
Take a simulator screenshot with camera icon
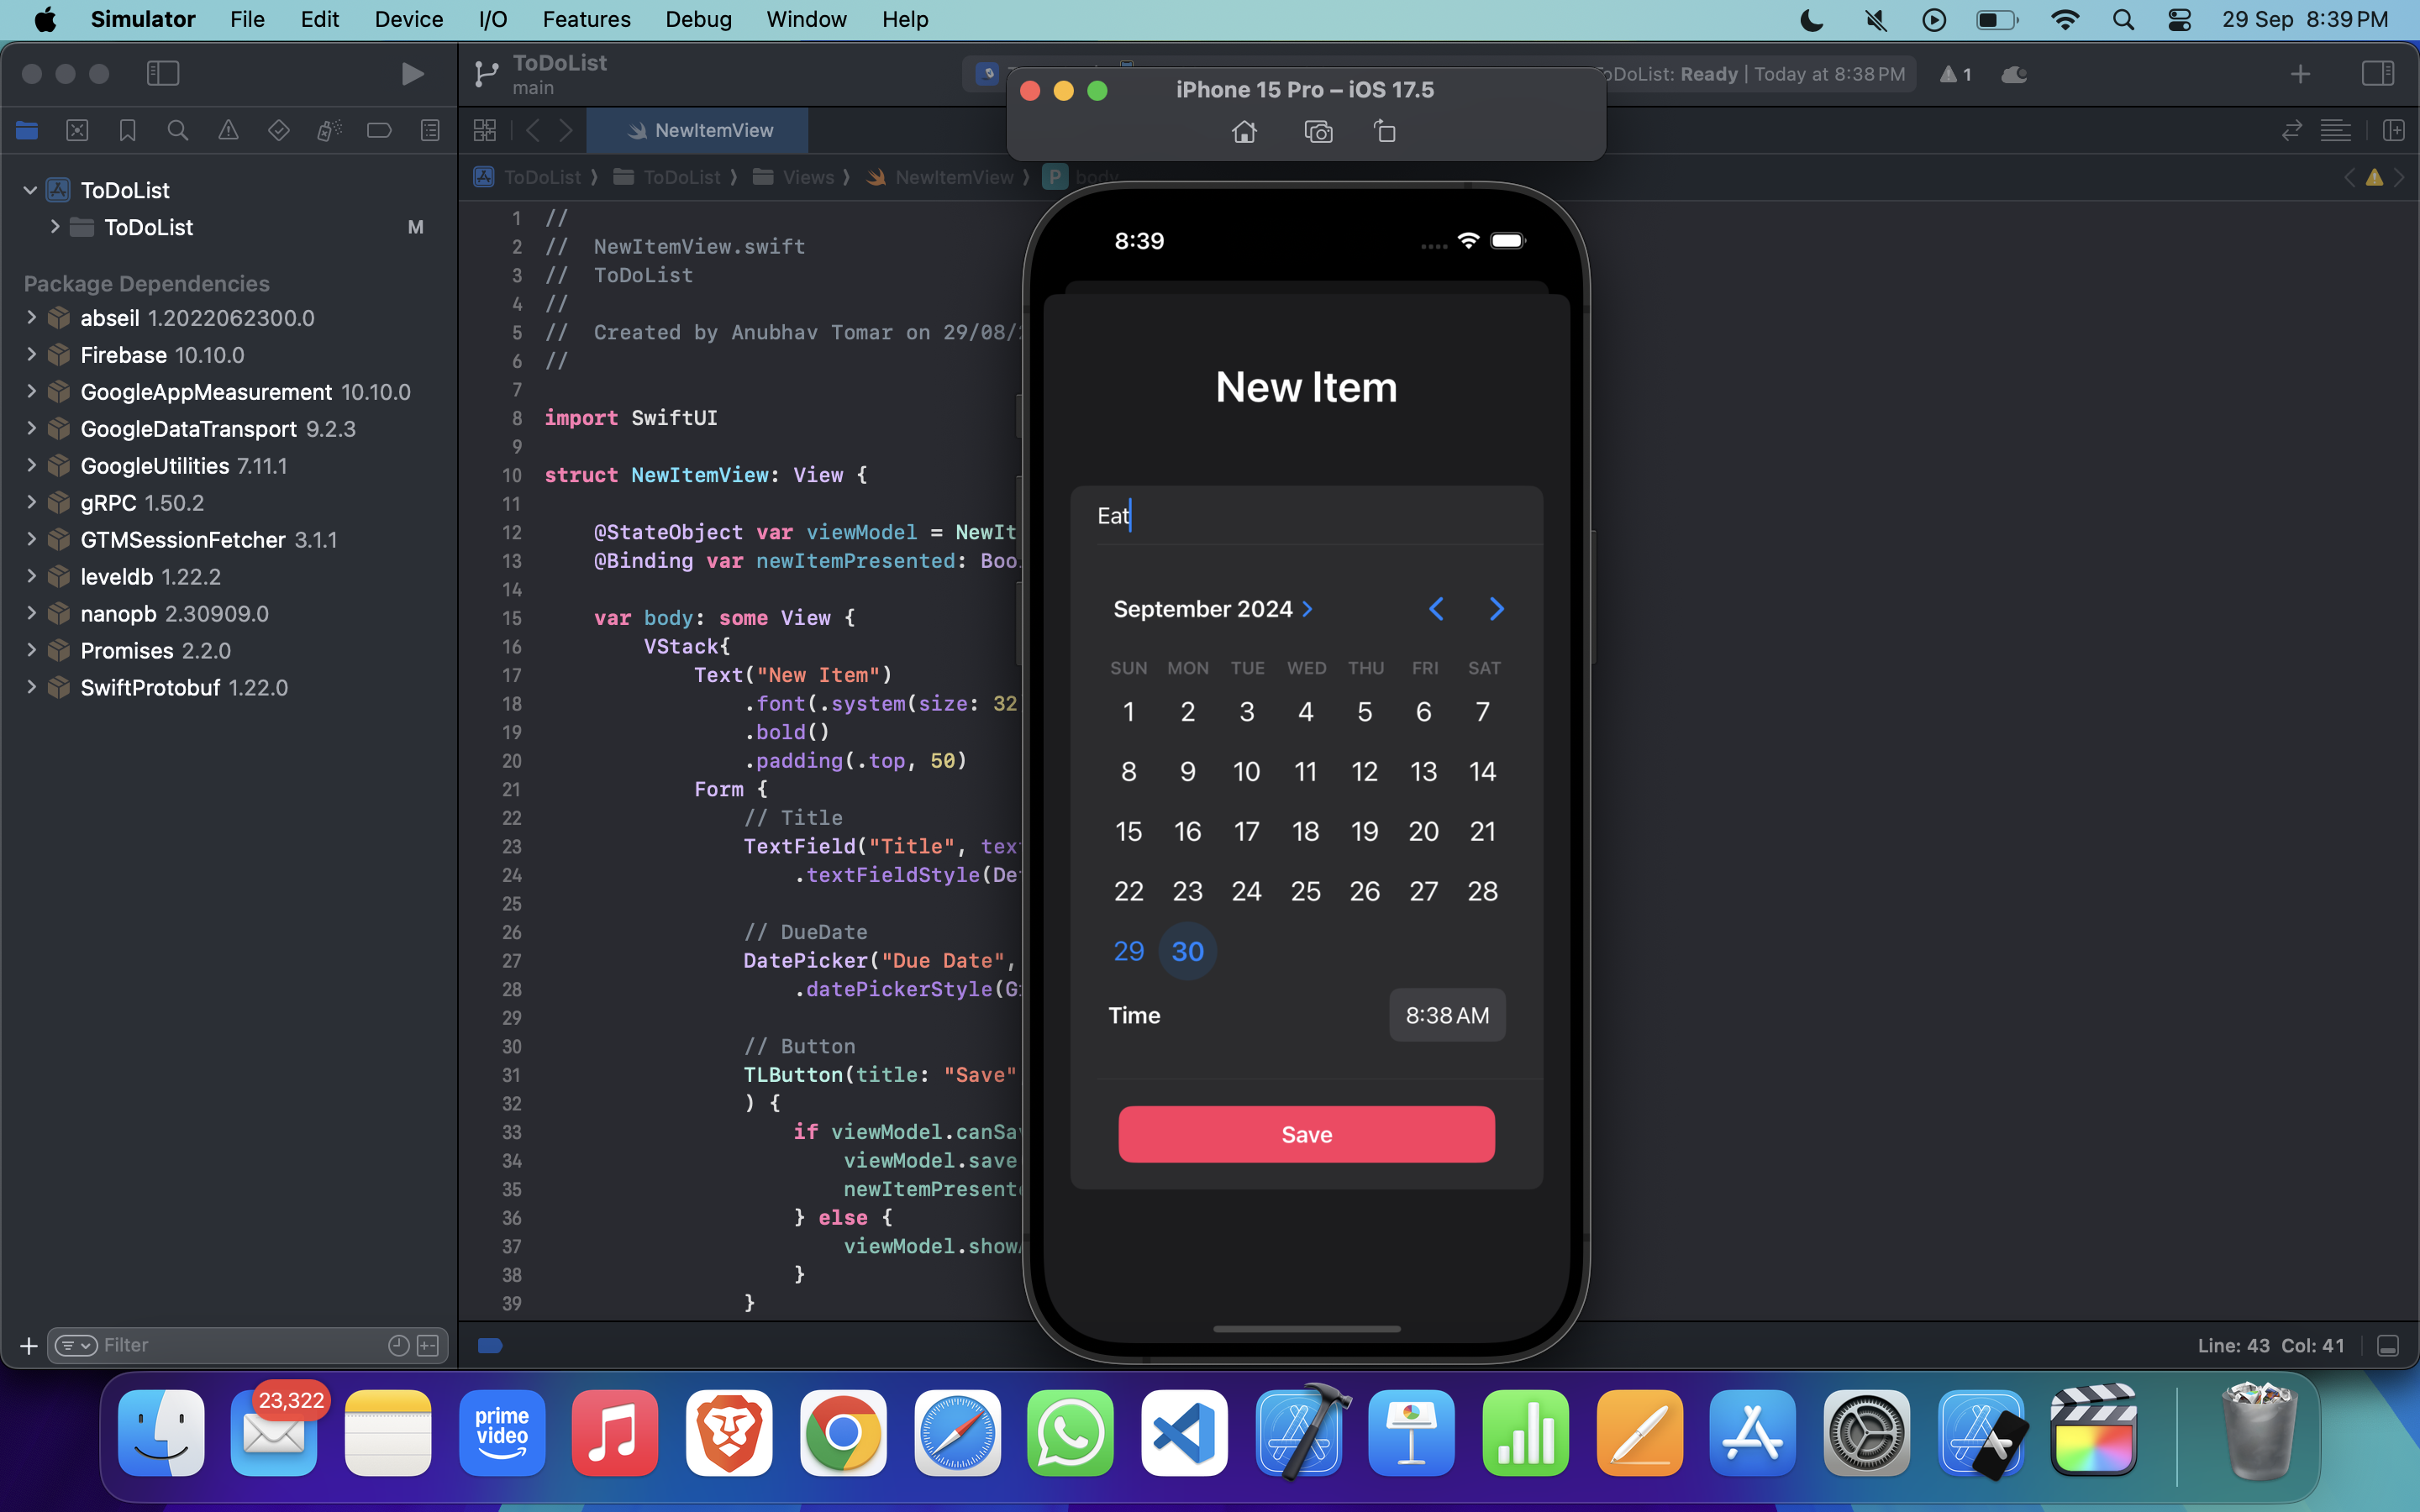1318,131
